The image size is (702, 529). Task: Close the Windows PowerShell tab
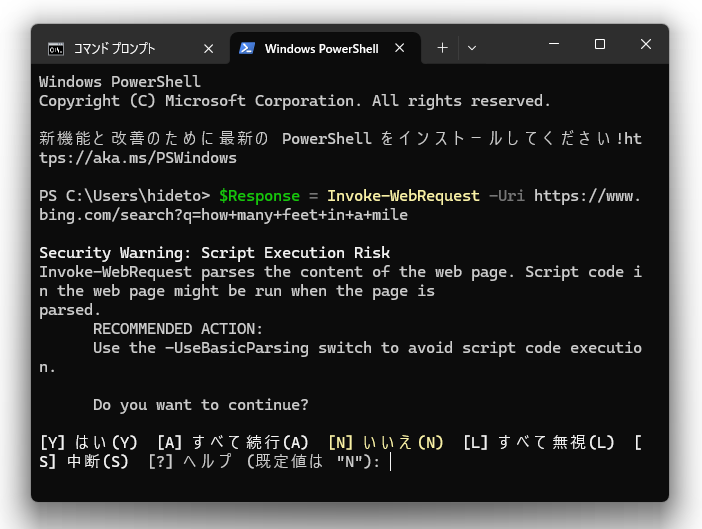click(400, 48)
